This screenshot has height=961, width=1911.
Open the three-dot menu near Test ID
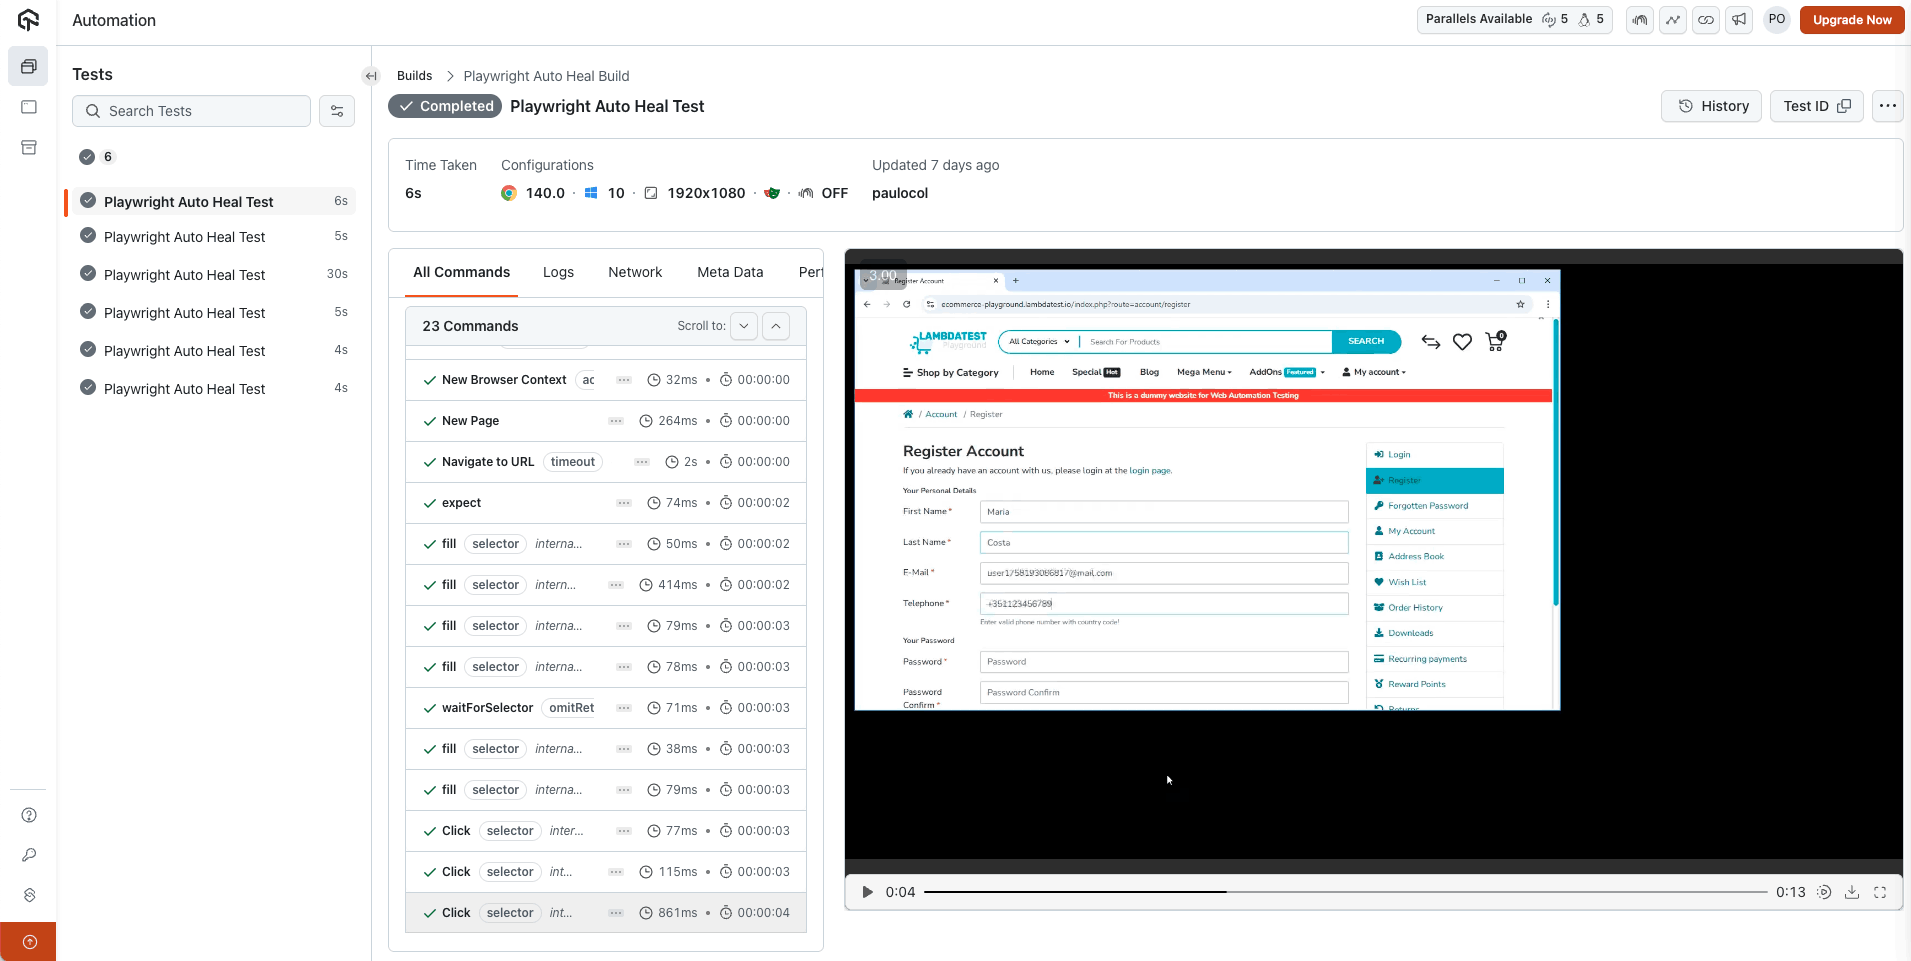1888,106
